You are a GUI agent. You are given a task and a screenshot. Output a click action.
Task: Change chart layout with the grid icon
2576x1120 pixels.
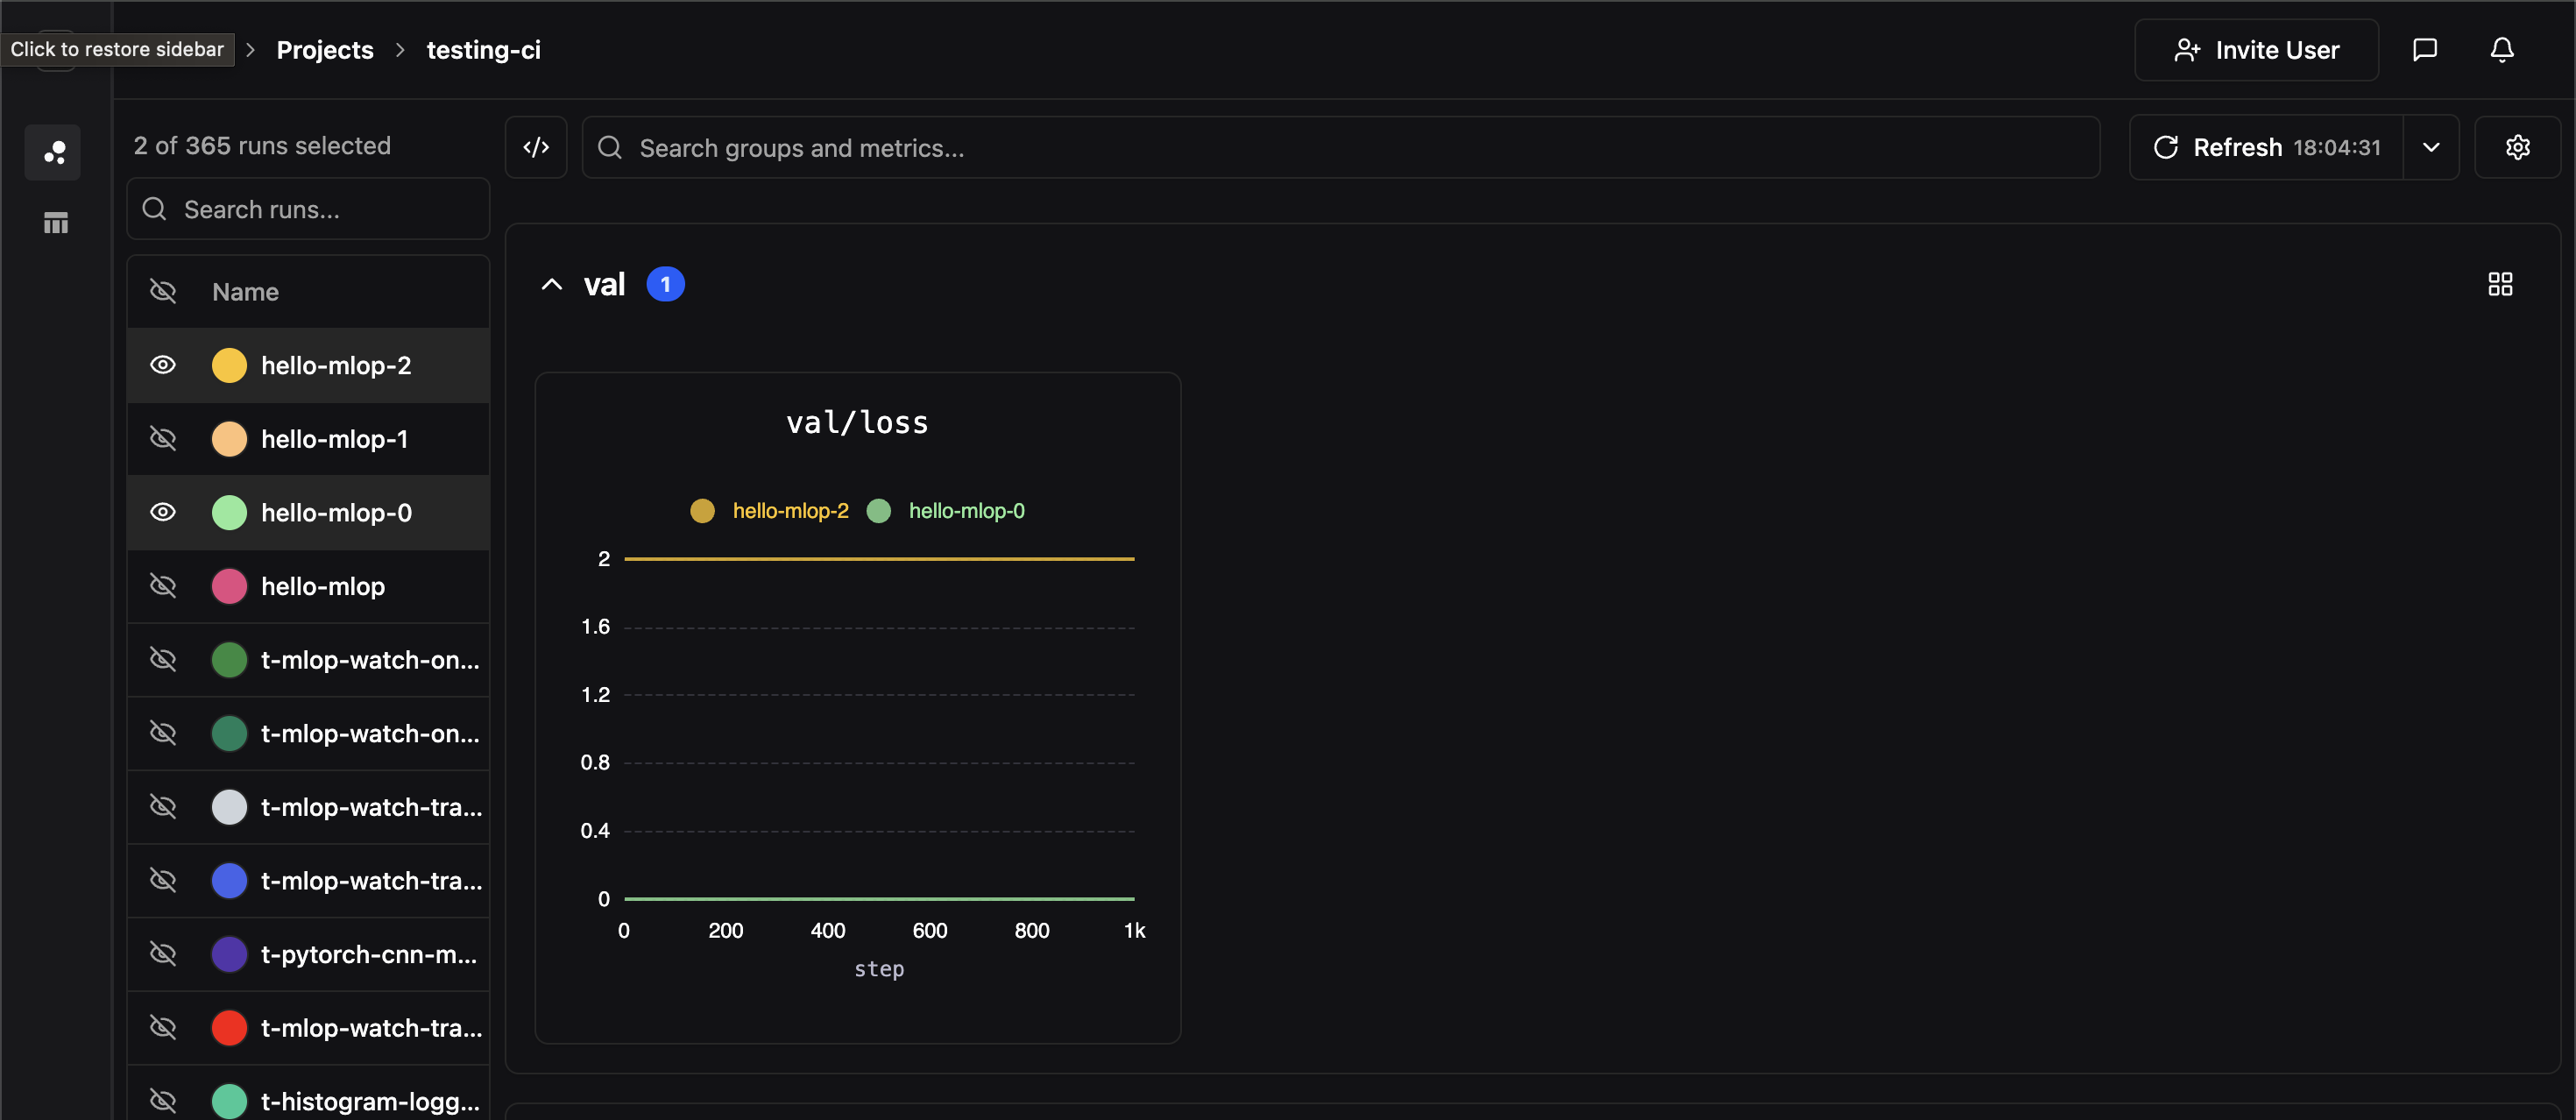pyautogui.click(x=2501, y=283)
